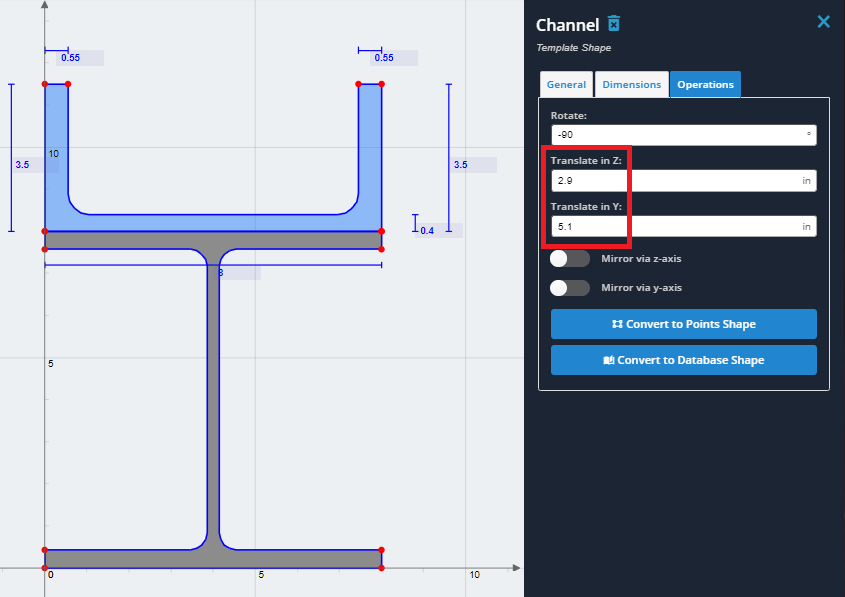845x597 pixels.
Task: Click the left 3.5 height dimension label
Action: click(x=22, y=165)
